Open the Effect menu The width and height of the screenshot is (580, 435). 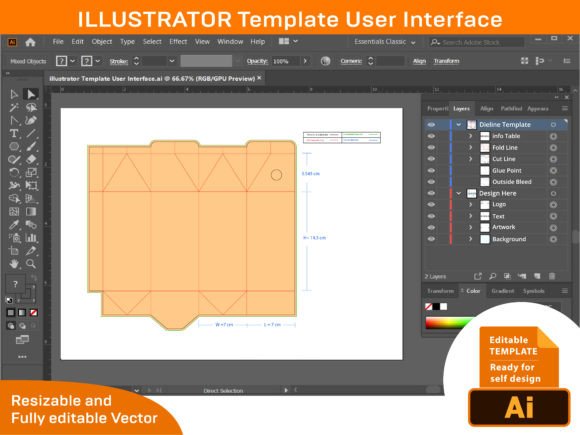178,41
